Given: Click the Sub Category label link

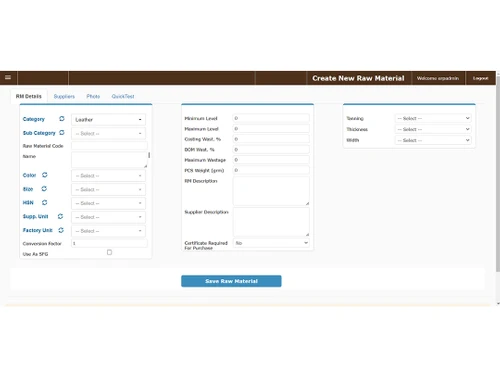Looking at the screenshot, I should tap(39, 133).
